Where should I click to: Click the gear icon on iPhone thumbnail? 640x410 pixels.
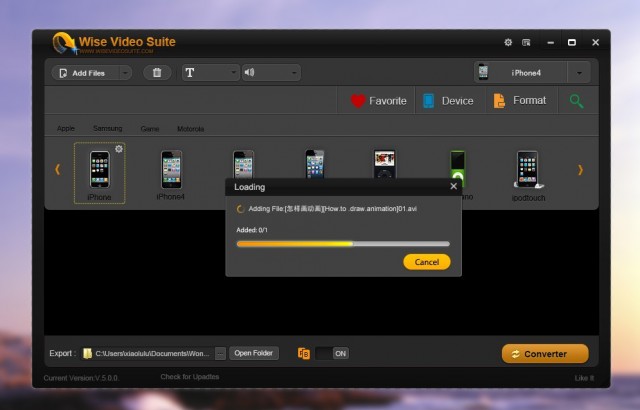coord(119,149)
